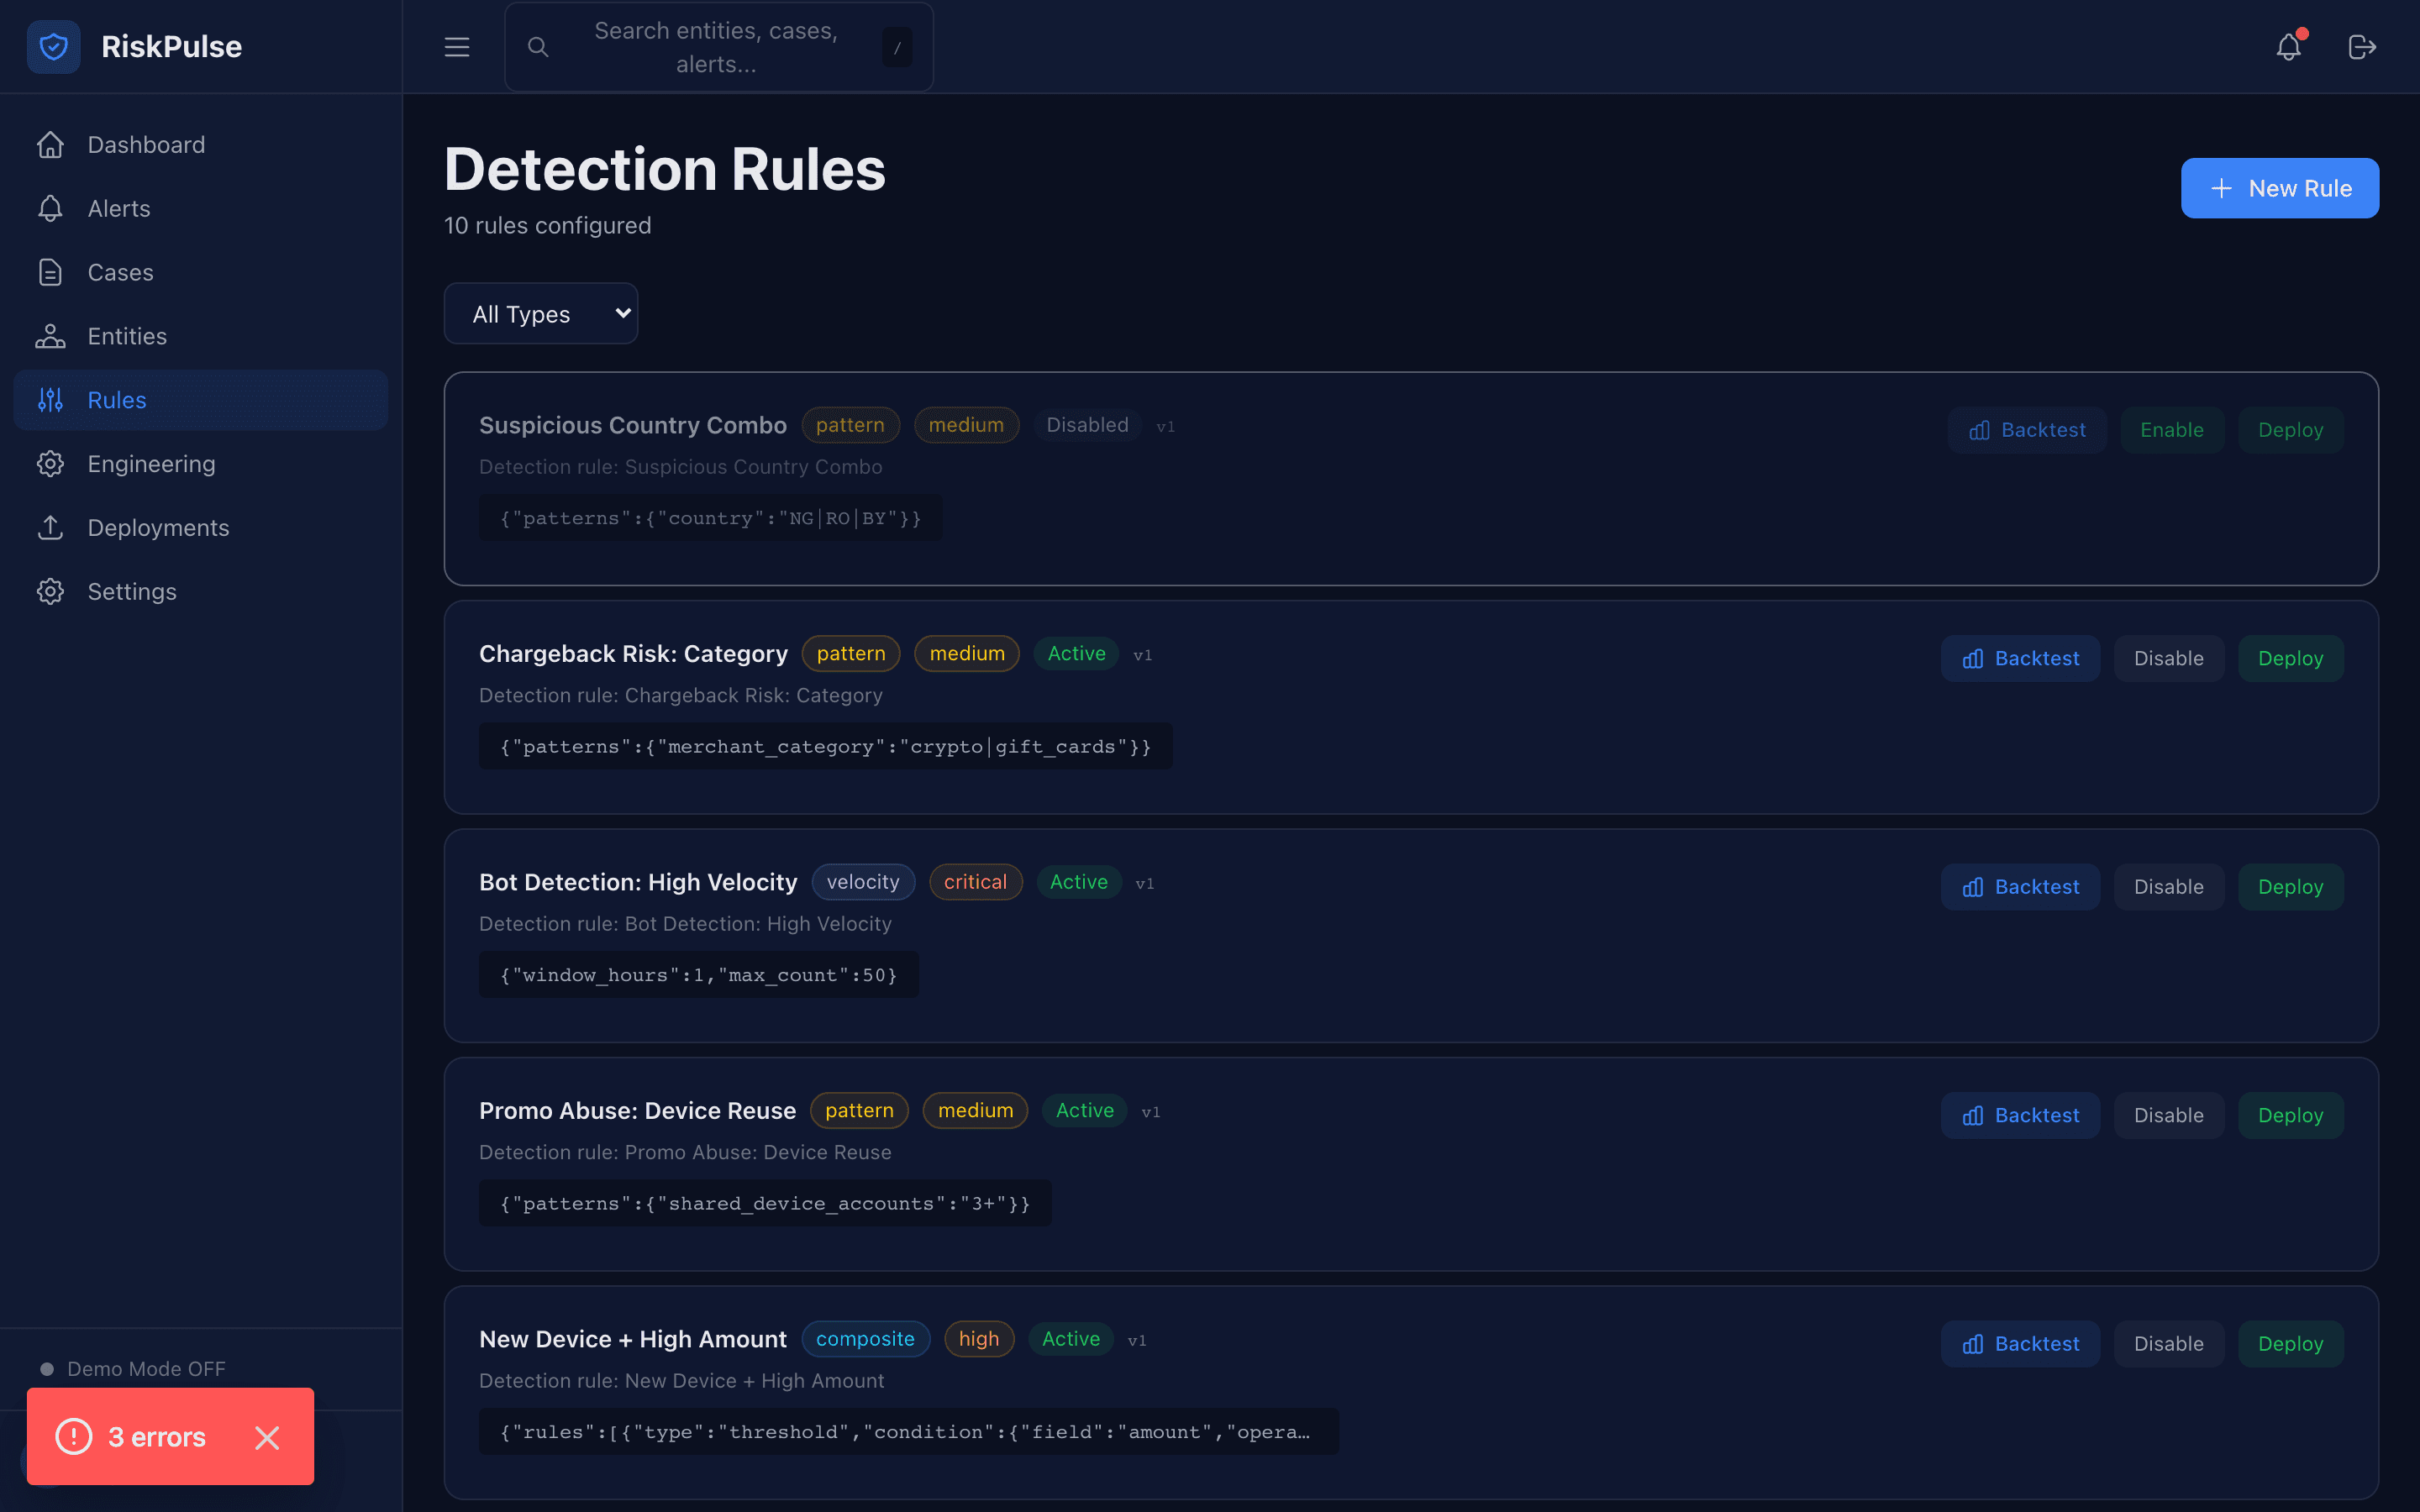
Task: Backtest Bot Detection: High Velocity rule
Action: click(x=2020, y=887)
